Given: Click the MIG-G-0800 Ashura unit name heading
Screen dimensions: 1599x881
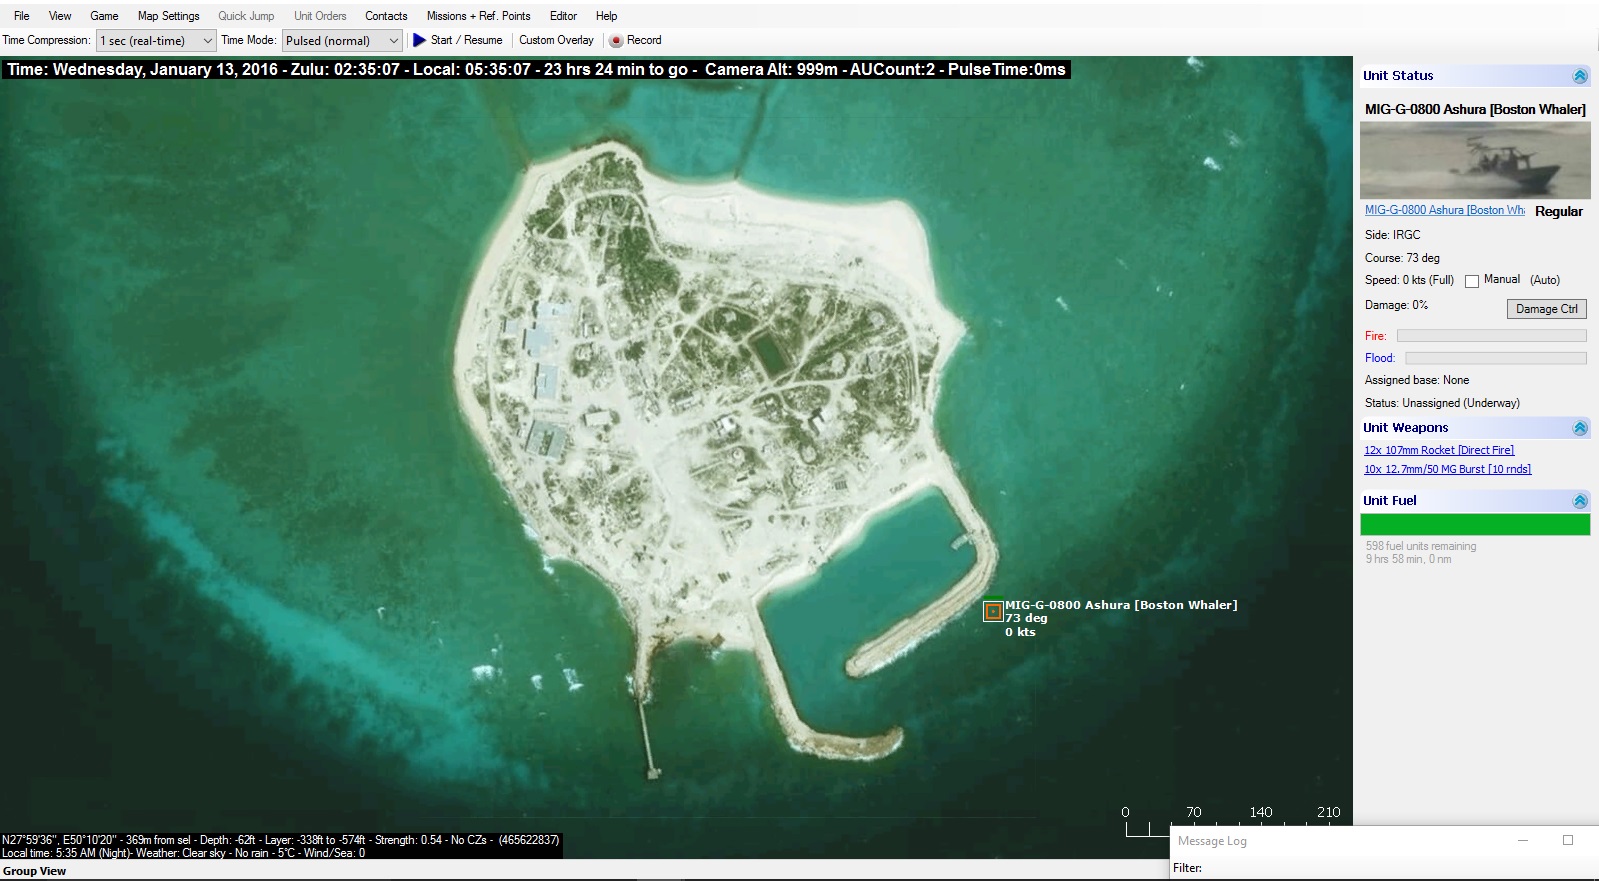Looking at the screenshot, I should pyautogui.click(x=1475, y=109).
